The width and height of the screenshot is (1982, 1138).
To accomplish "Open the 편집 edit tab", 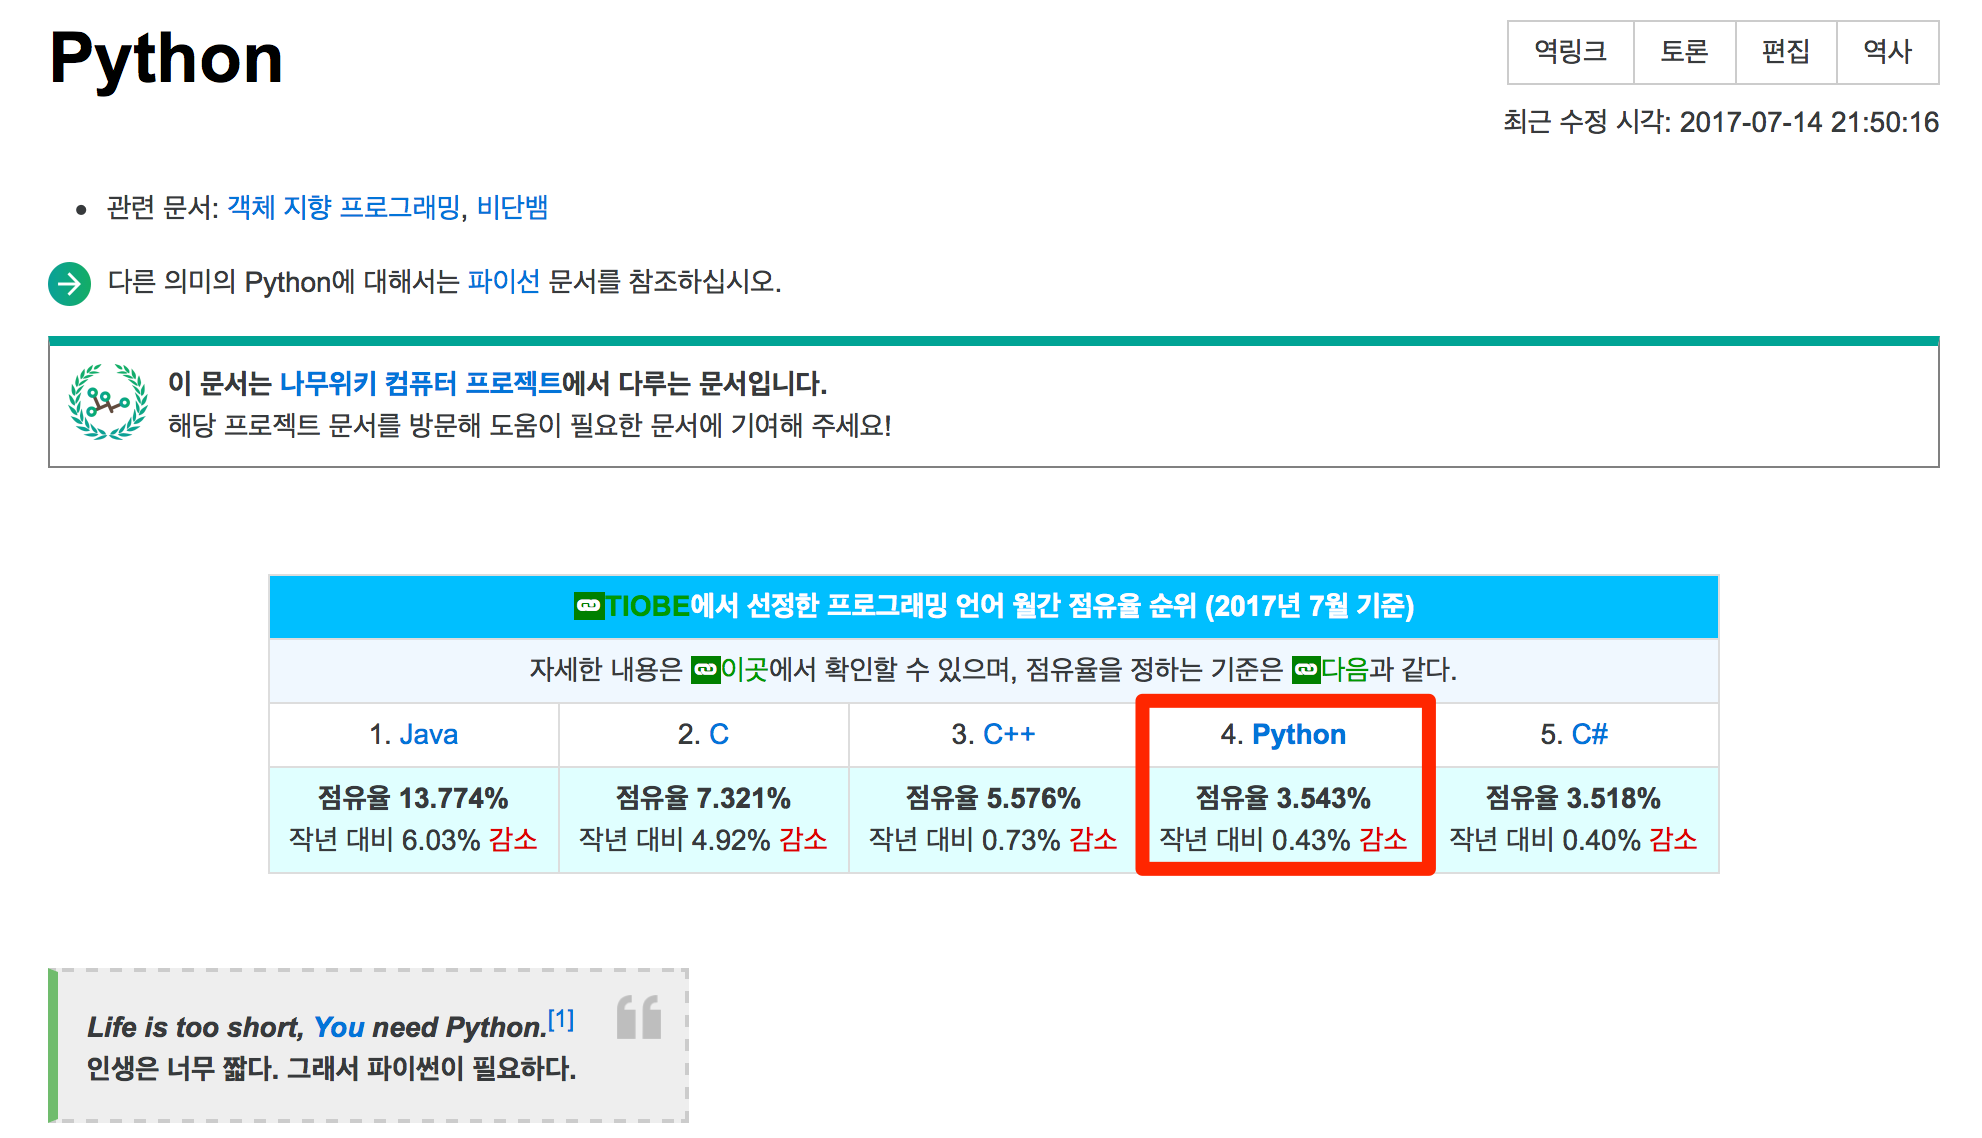I will pyautogui.click(x=1786, y=52).
